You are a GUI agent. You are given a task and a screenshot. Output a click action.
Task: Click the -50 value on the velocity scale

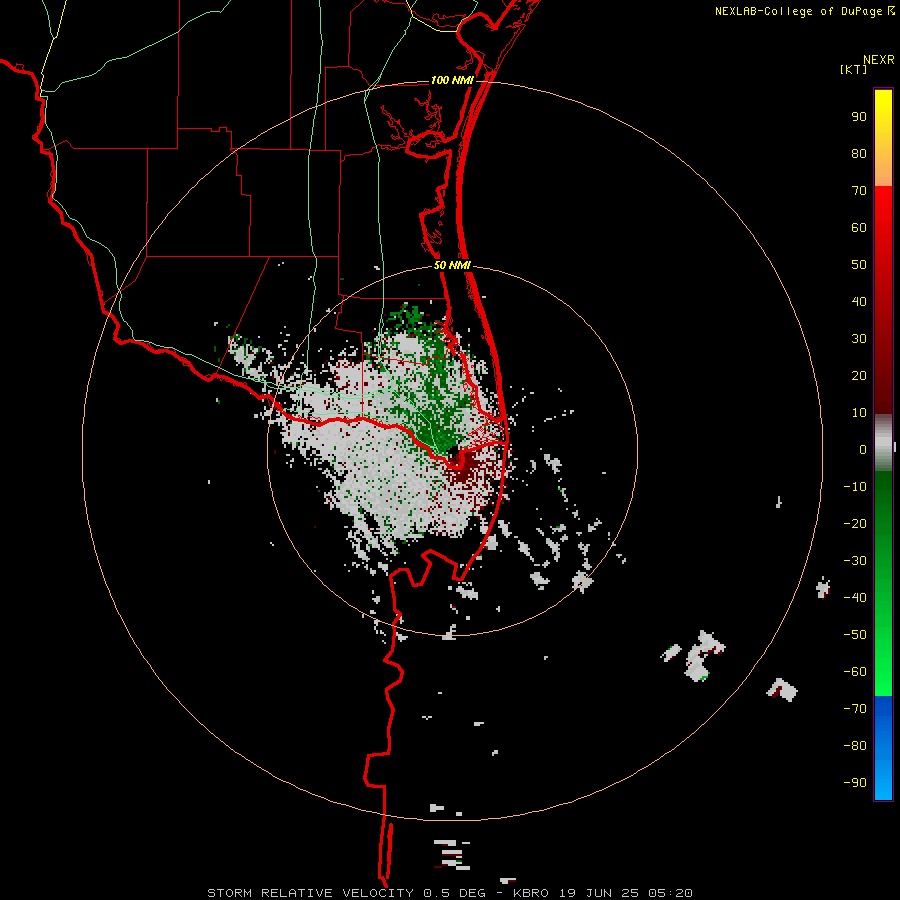point(855,635)
